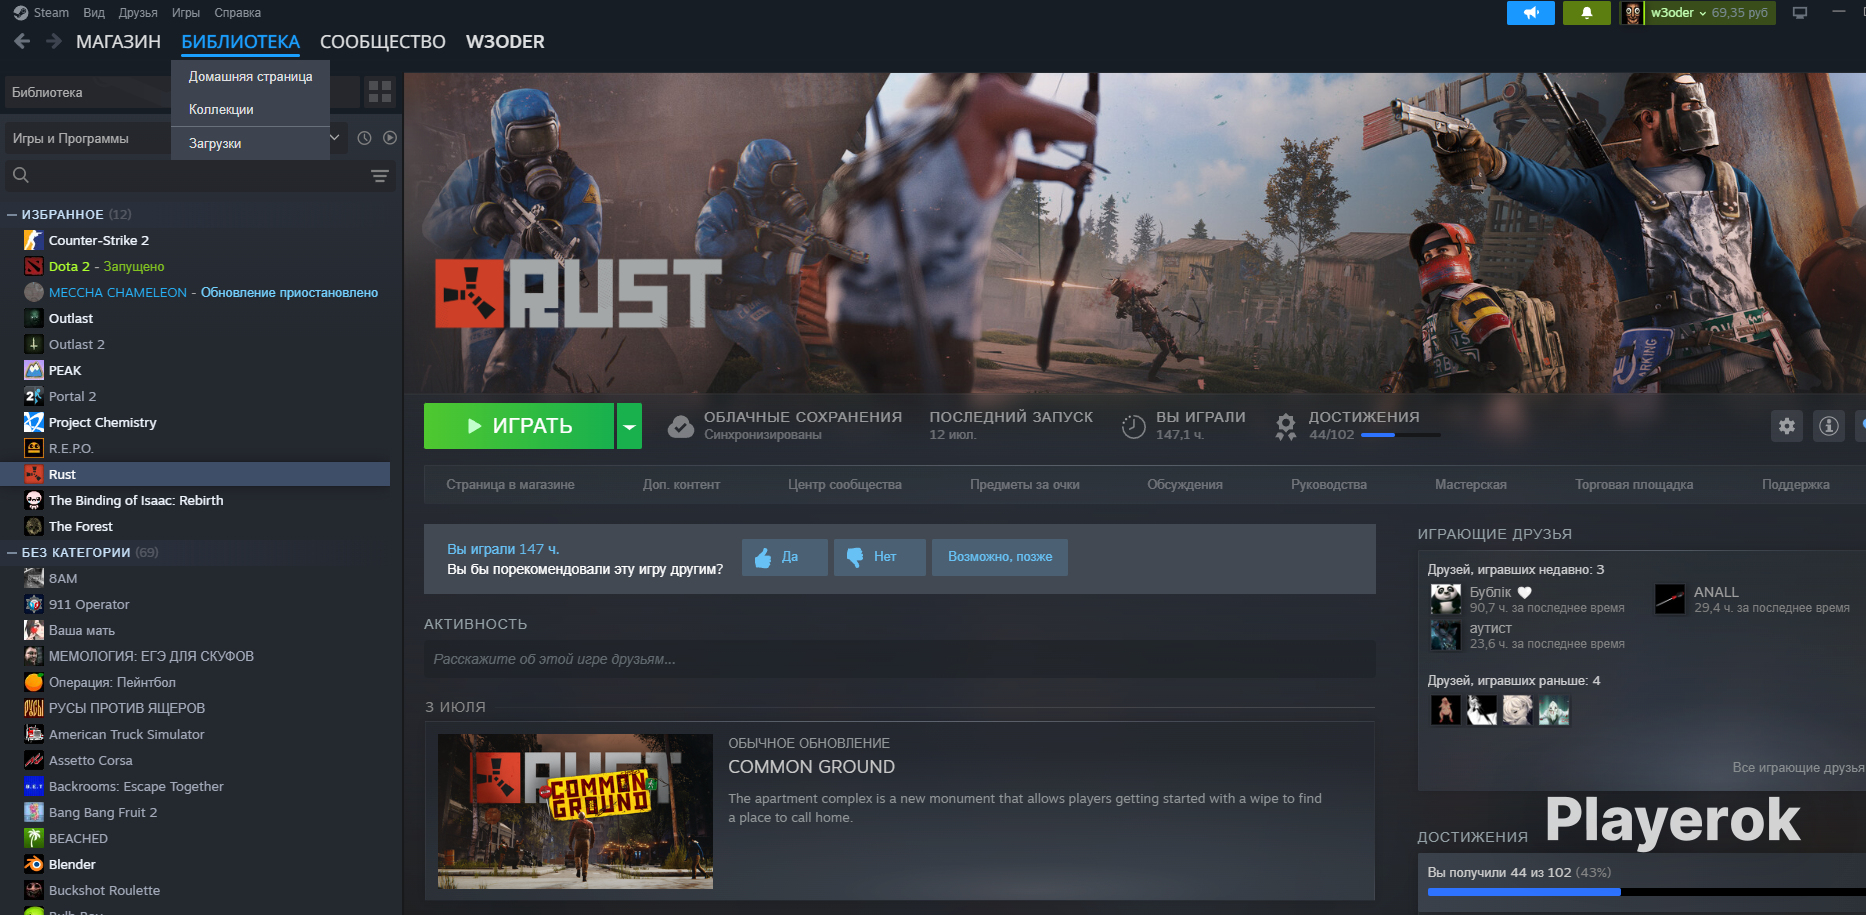Screen dimensions: 1866x915
Task: Recommend Rust with the Да button
Action: click(x=785, y=557)
